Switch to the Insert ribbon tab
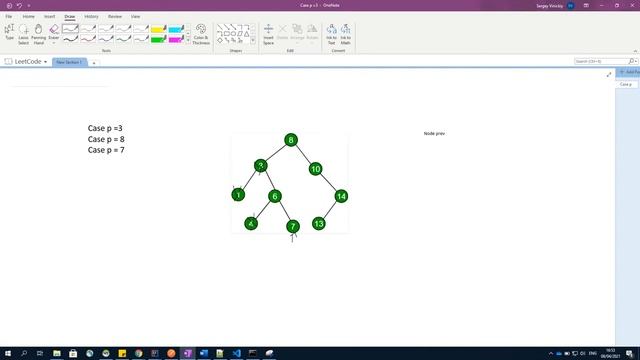Viewport: 640px width, 360px height. pyautogui.click(x=49, y=16)
